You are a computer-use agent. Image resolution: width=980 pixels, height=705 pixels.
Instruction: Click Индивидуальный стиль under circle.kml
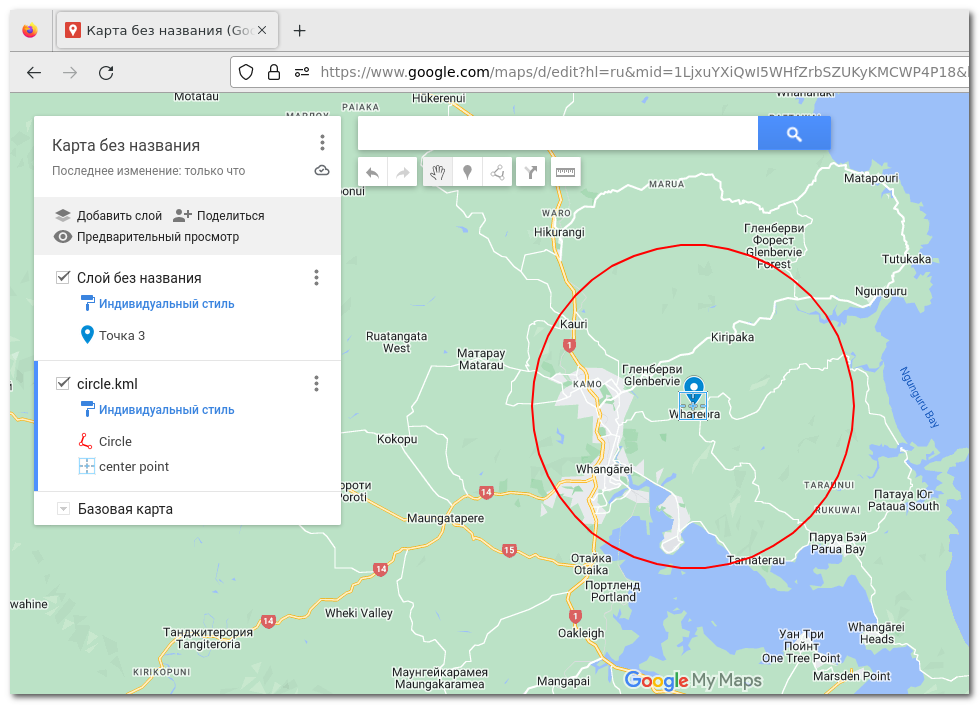[x=166, y=410]
